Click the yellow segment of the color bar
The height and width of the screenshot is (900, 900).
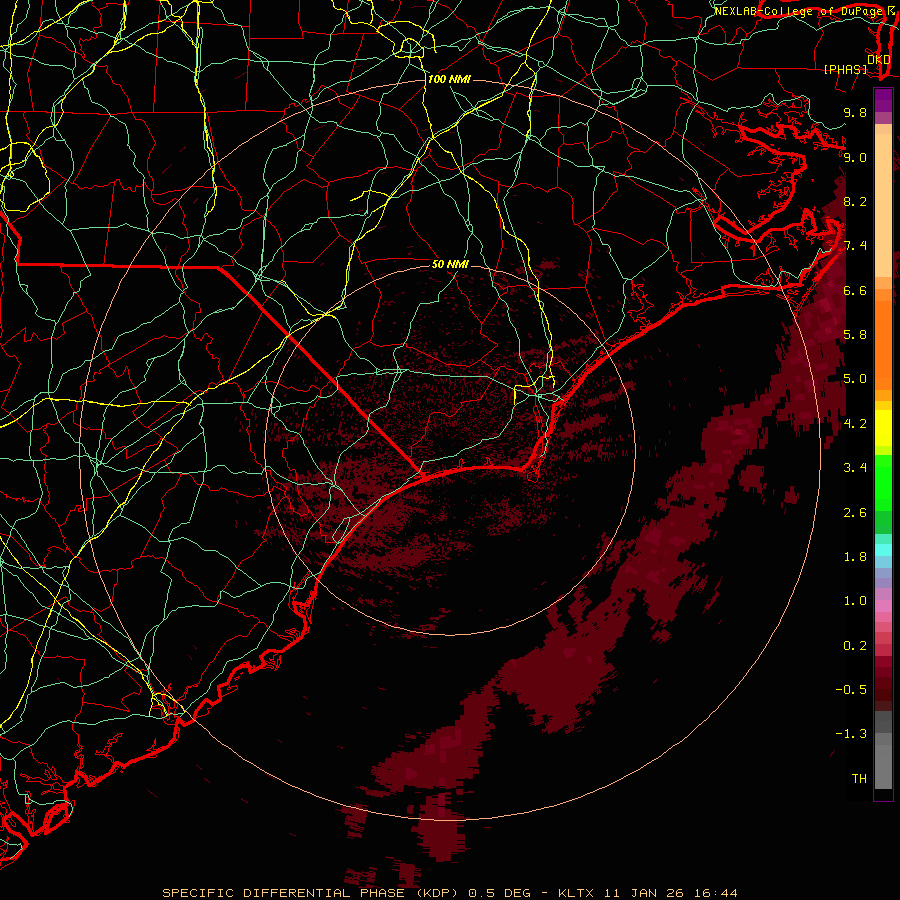coord(883,428)
